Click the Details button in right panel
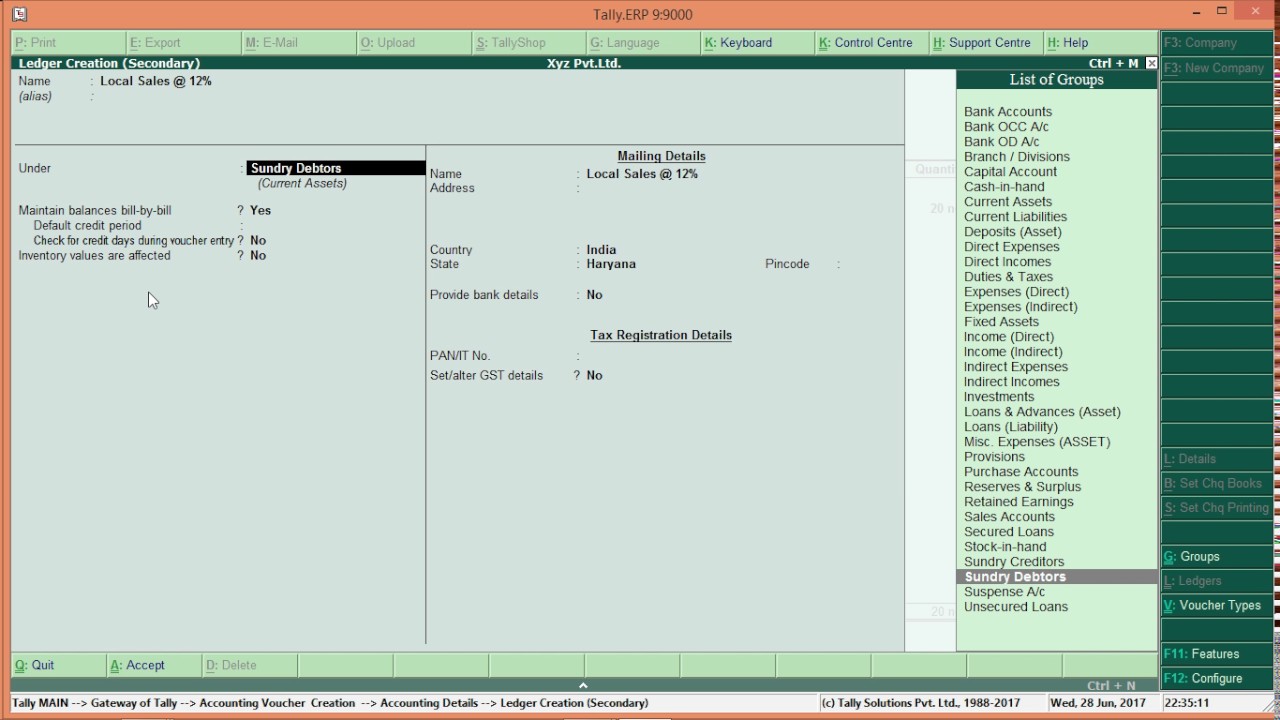This screenshot has width=1280, height=720. (x=1217, y=459)
